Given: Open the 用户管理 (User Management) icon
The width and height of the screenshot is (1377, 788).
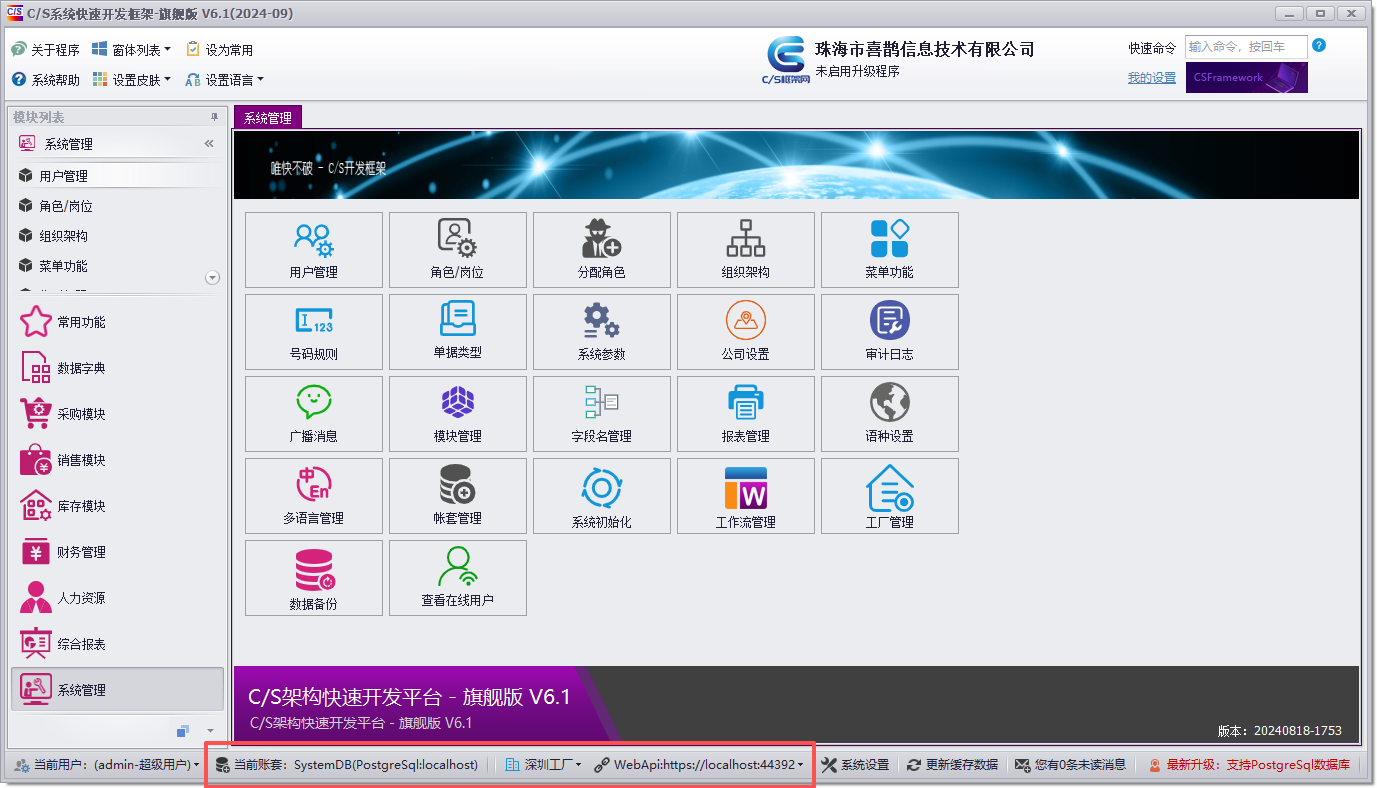Looking at the screenshot, I should coord(313,249).
